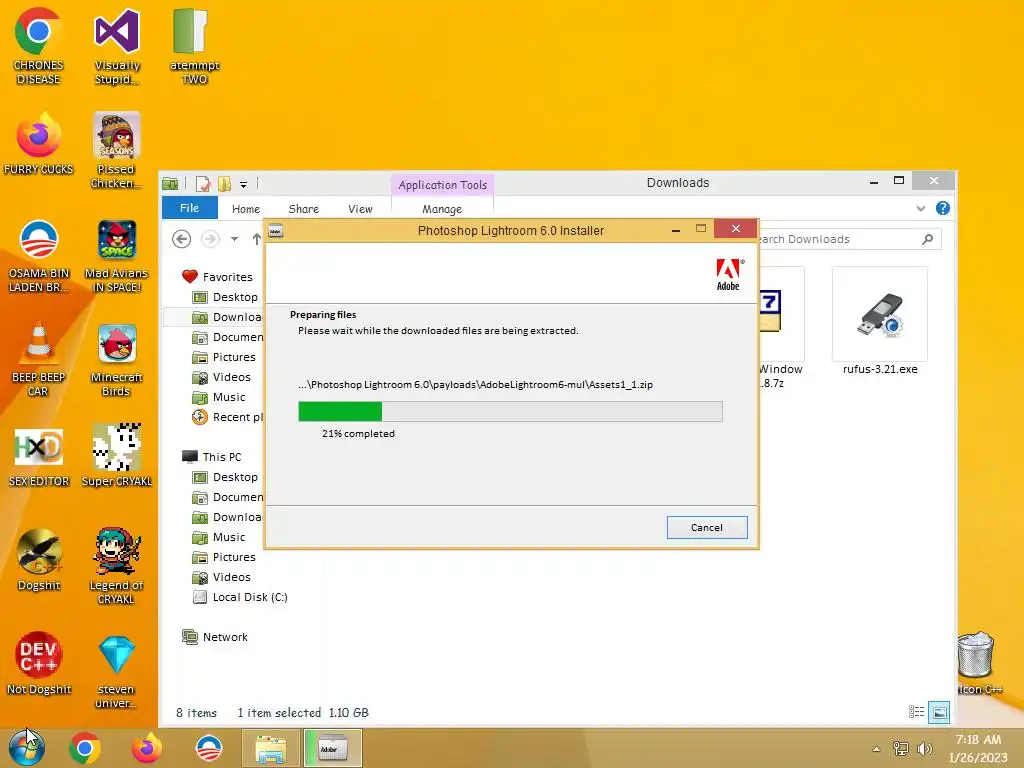Viewport: 1024px width, 768px height.
Task: Launch the Legend of CRYAKL desktop icon
Action: 116,566
